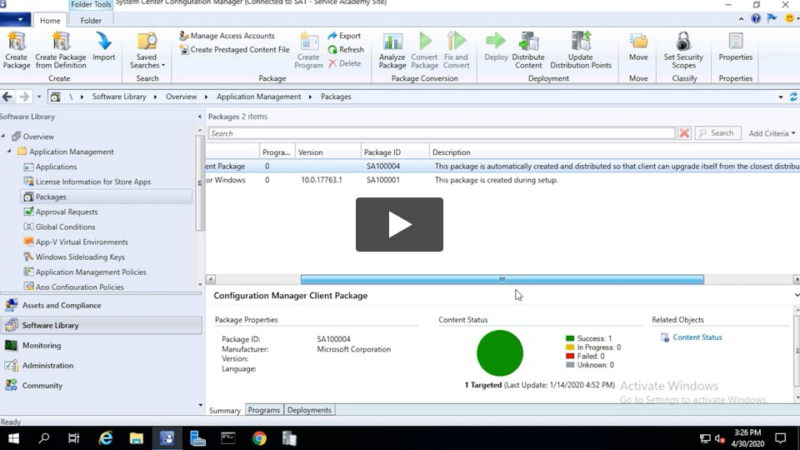Open Set Security Scopes lock icon
Screen dimensions: 800x450
tap(684, 42)
